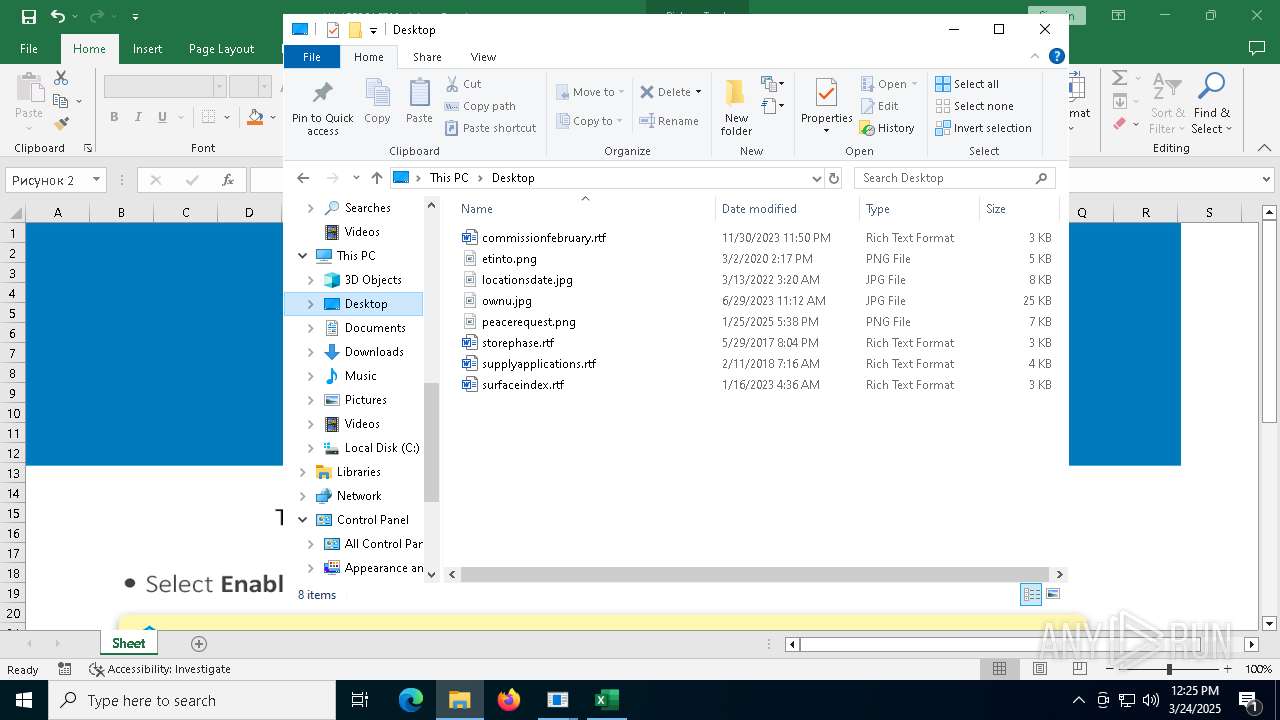Open Excel Page Layout tab
Image resolution: width=1280 pixels, height=720 pixels.
point(221,49)
